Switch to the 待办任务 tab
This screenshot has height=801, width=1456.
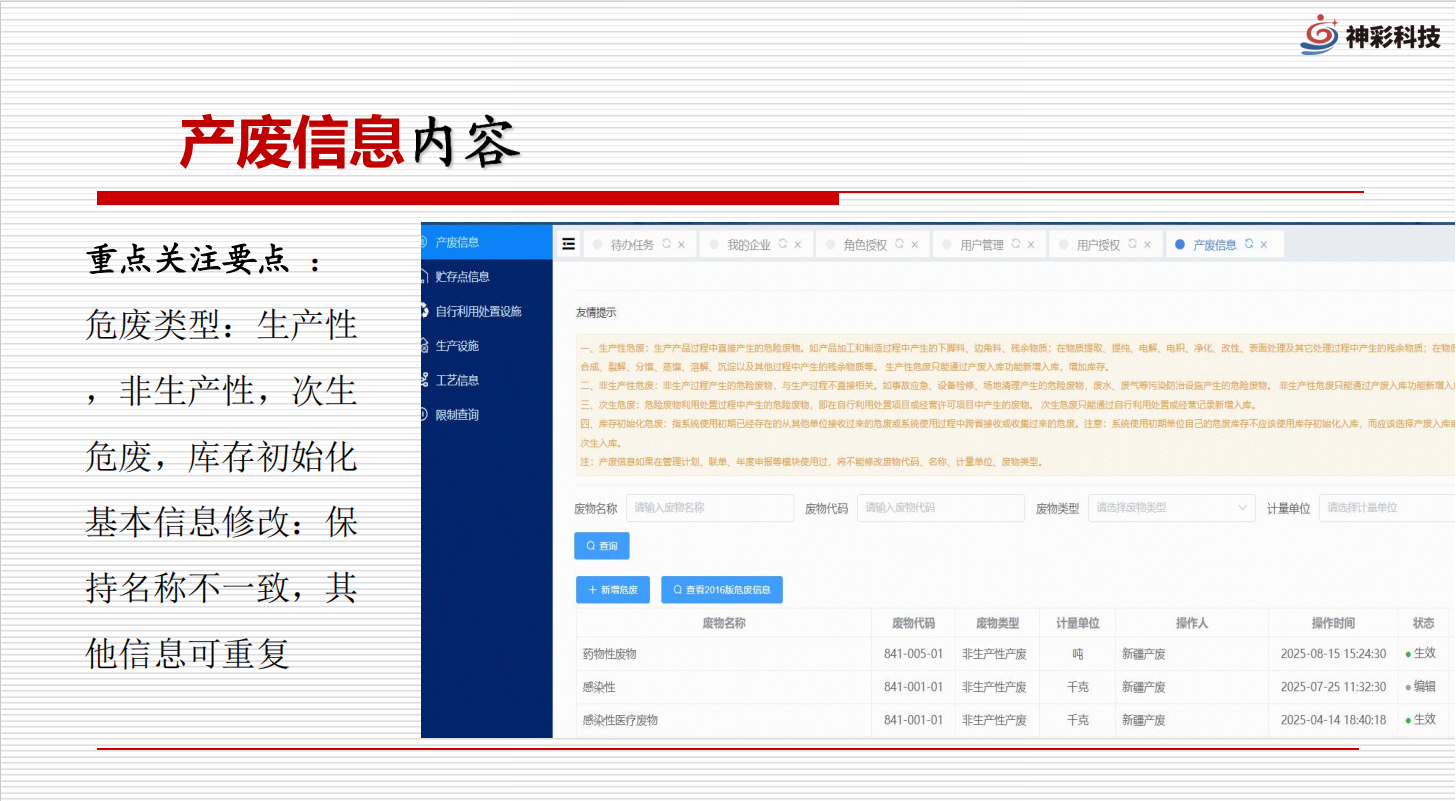tap(631, 245)
